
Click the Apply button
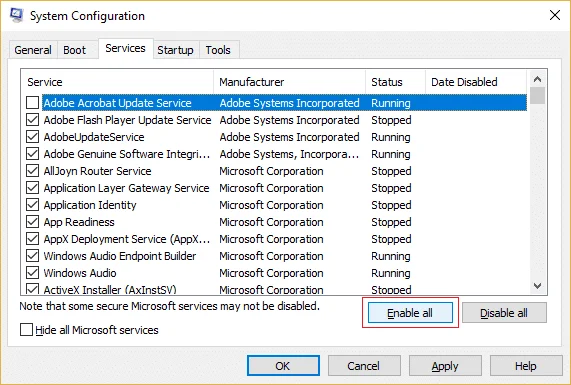(x=445, y=366)
